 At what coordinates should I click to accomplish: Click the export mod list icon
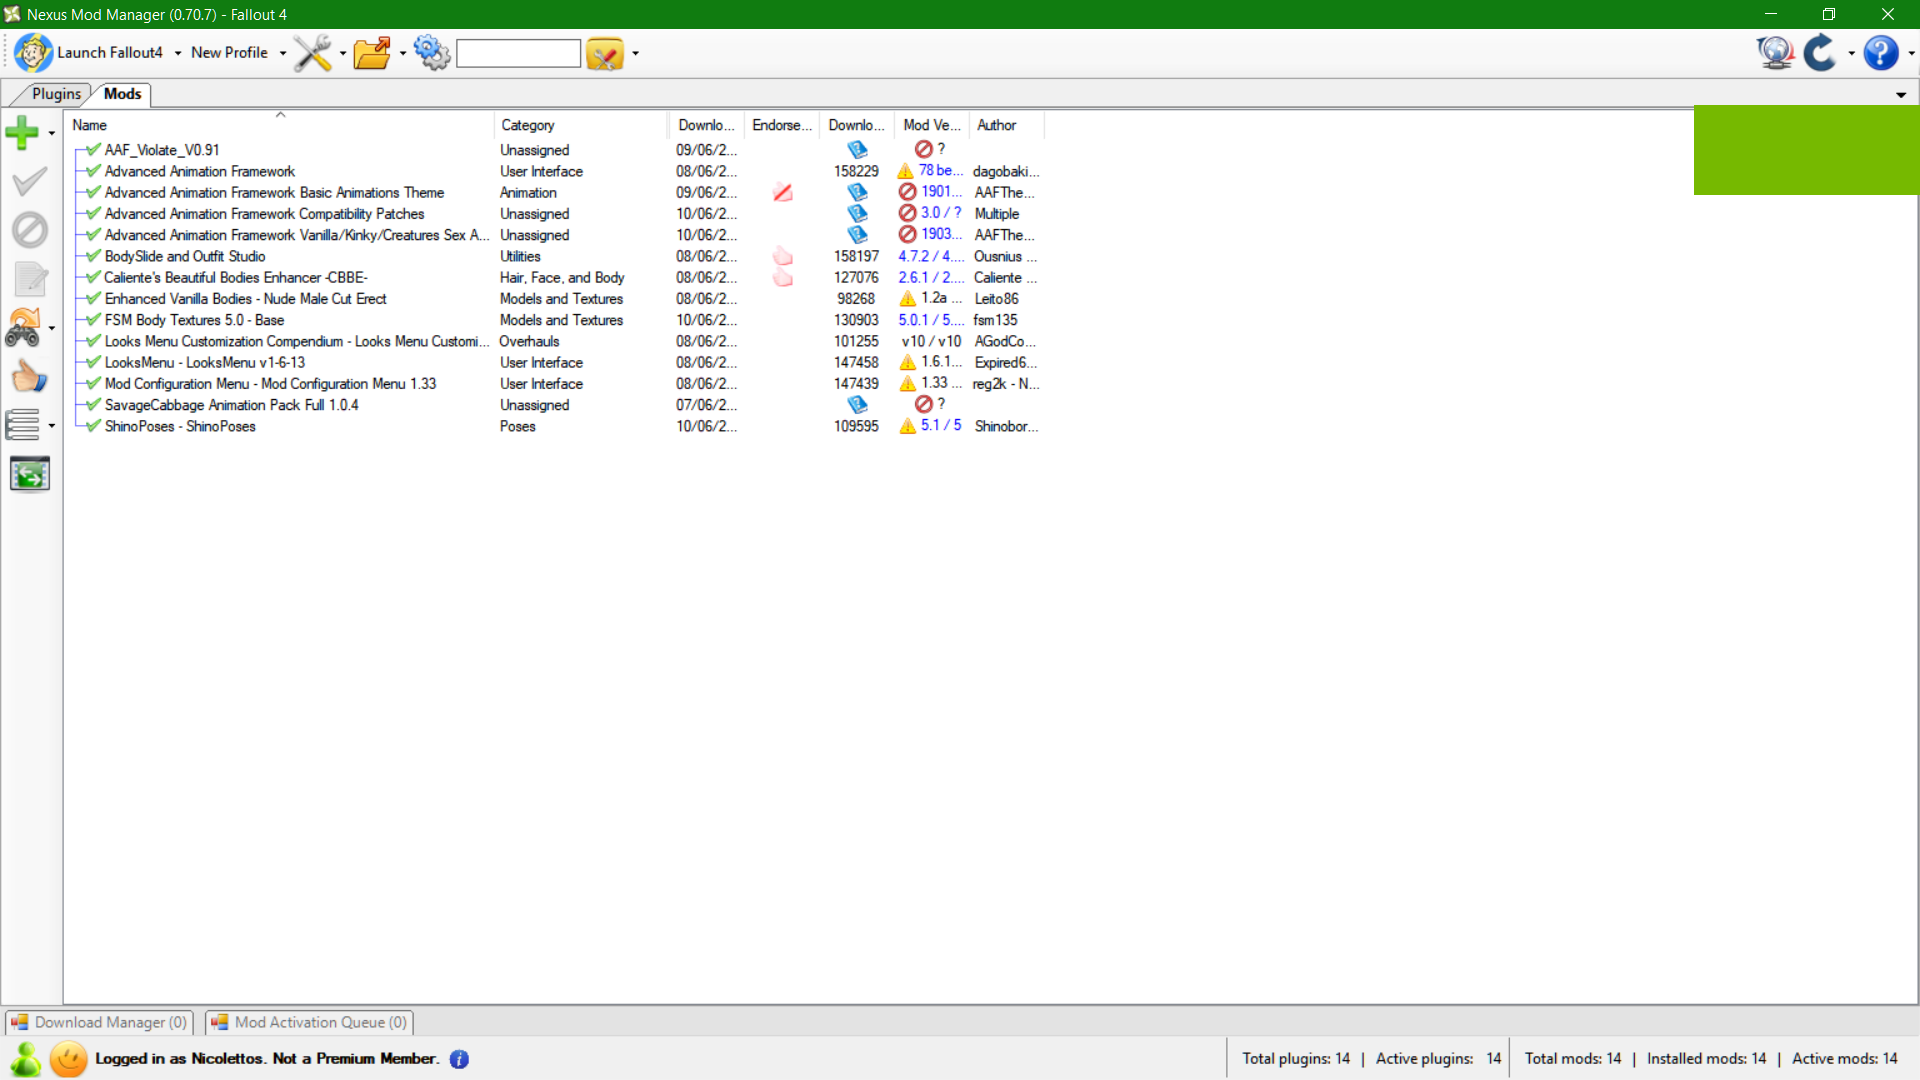[30, 474]
